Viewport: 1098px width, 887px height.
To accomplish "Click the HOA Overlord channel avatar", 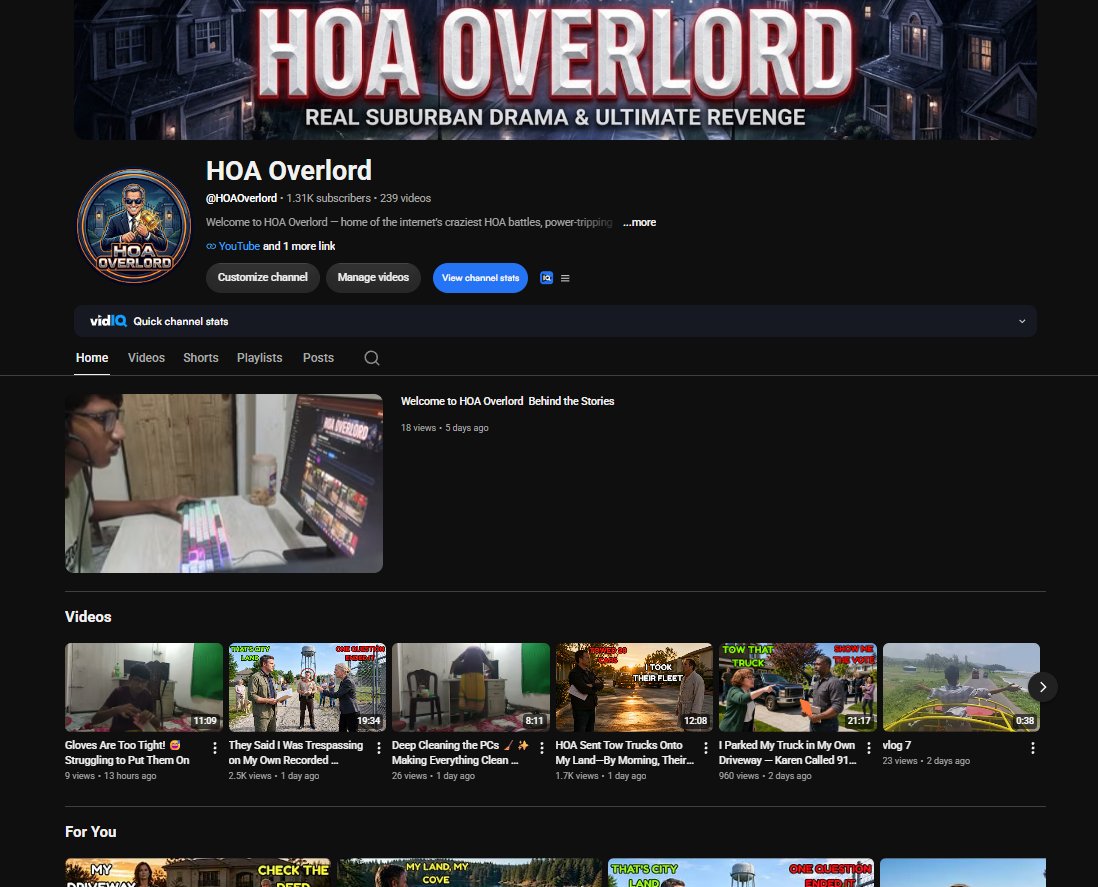I will click(x=134, y=225).
